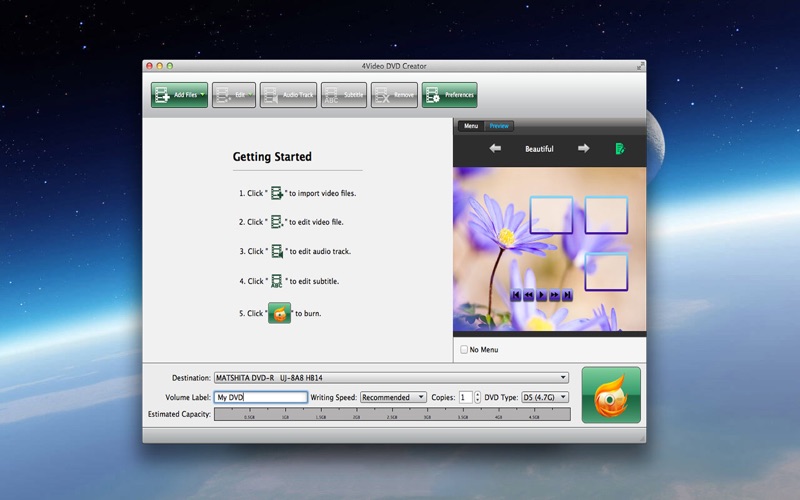Click the fullscreen icon in title bar
Viewport: 800px width, 500px height.
click(x=640, y=66)
